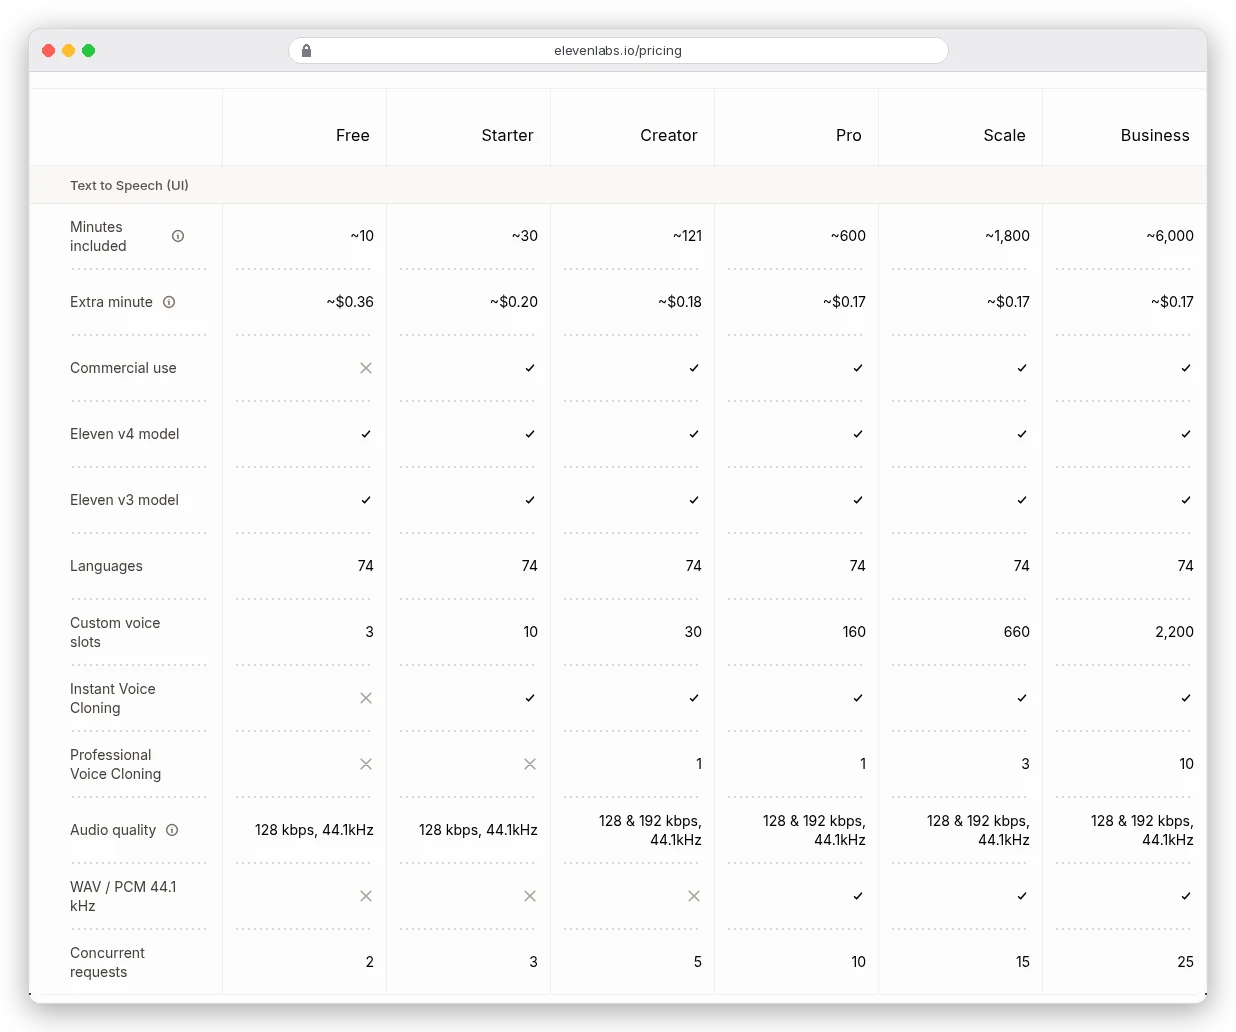Click the checkmark for WAV / PCM under Business
1236x1032 pixels.
[x=1186, y=896]
